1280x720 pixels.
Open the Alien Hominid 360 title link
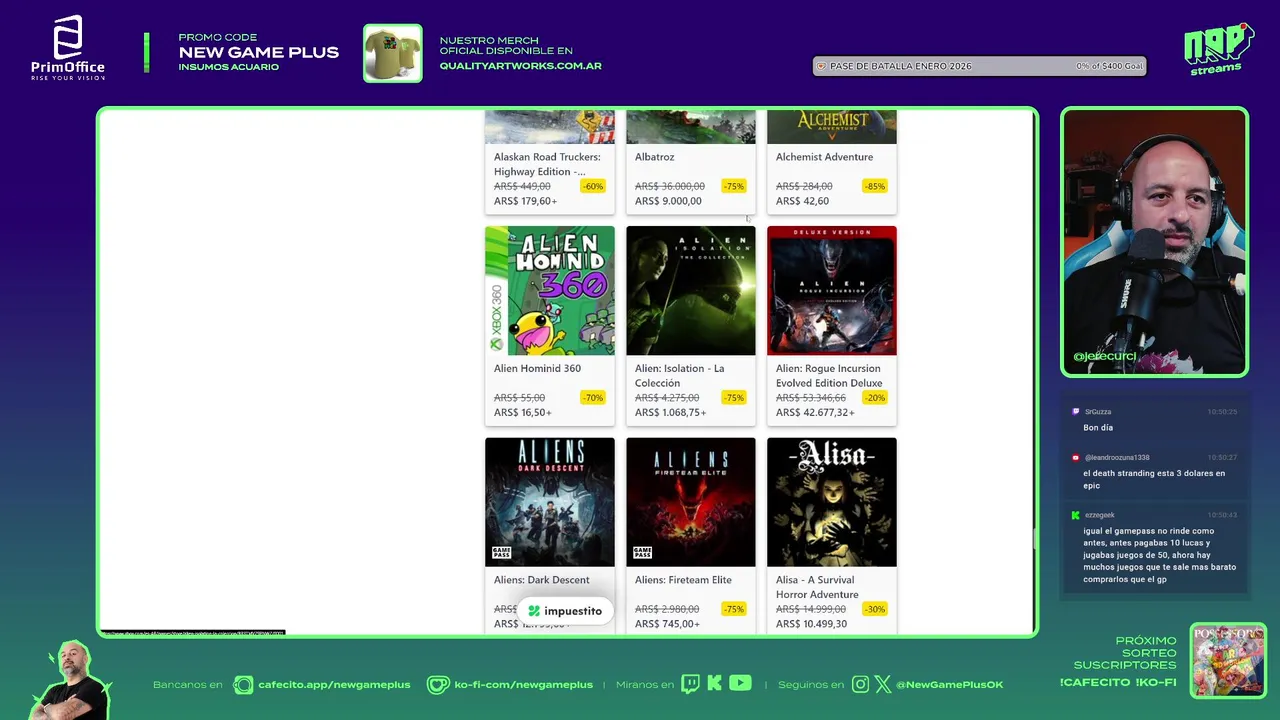pyautogui.click(x=537, y=368)
